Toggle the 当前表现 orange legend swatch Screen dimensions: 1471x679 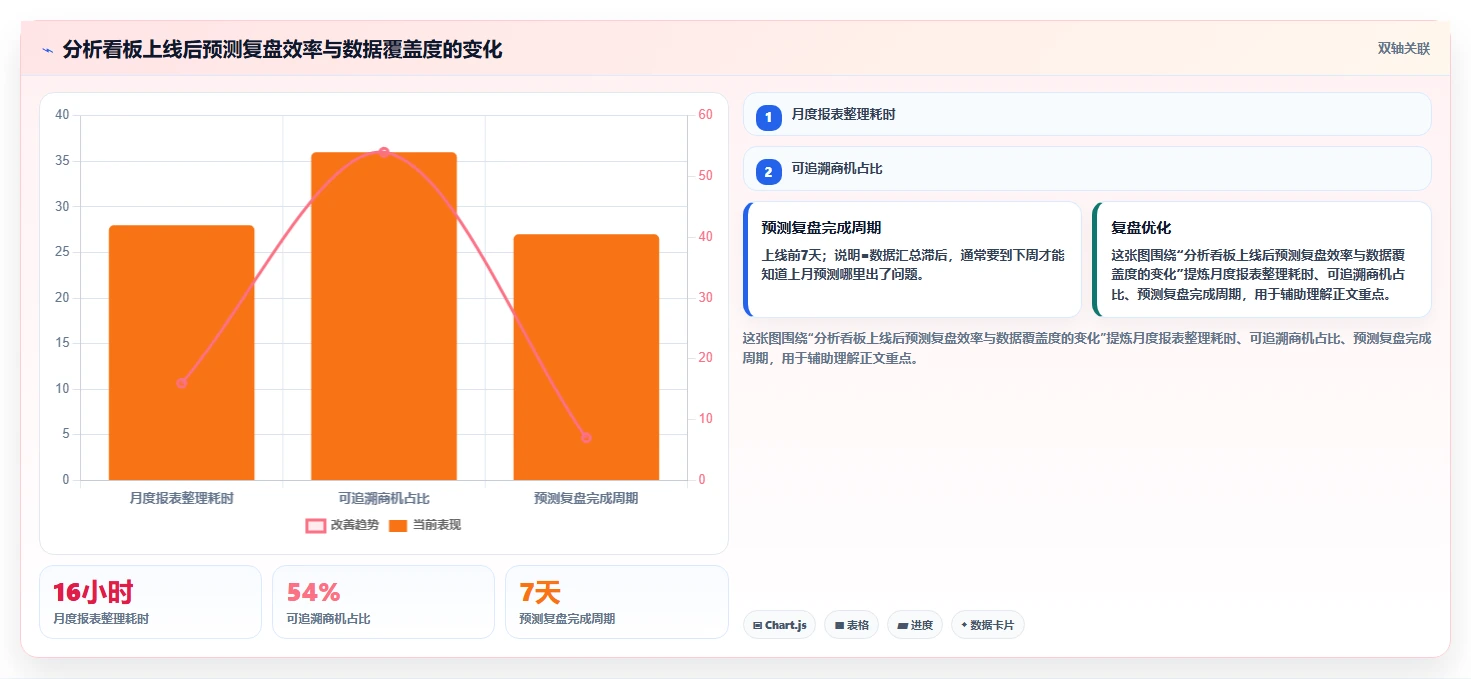click(398, 525)
